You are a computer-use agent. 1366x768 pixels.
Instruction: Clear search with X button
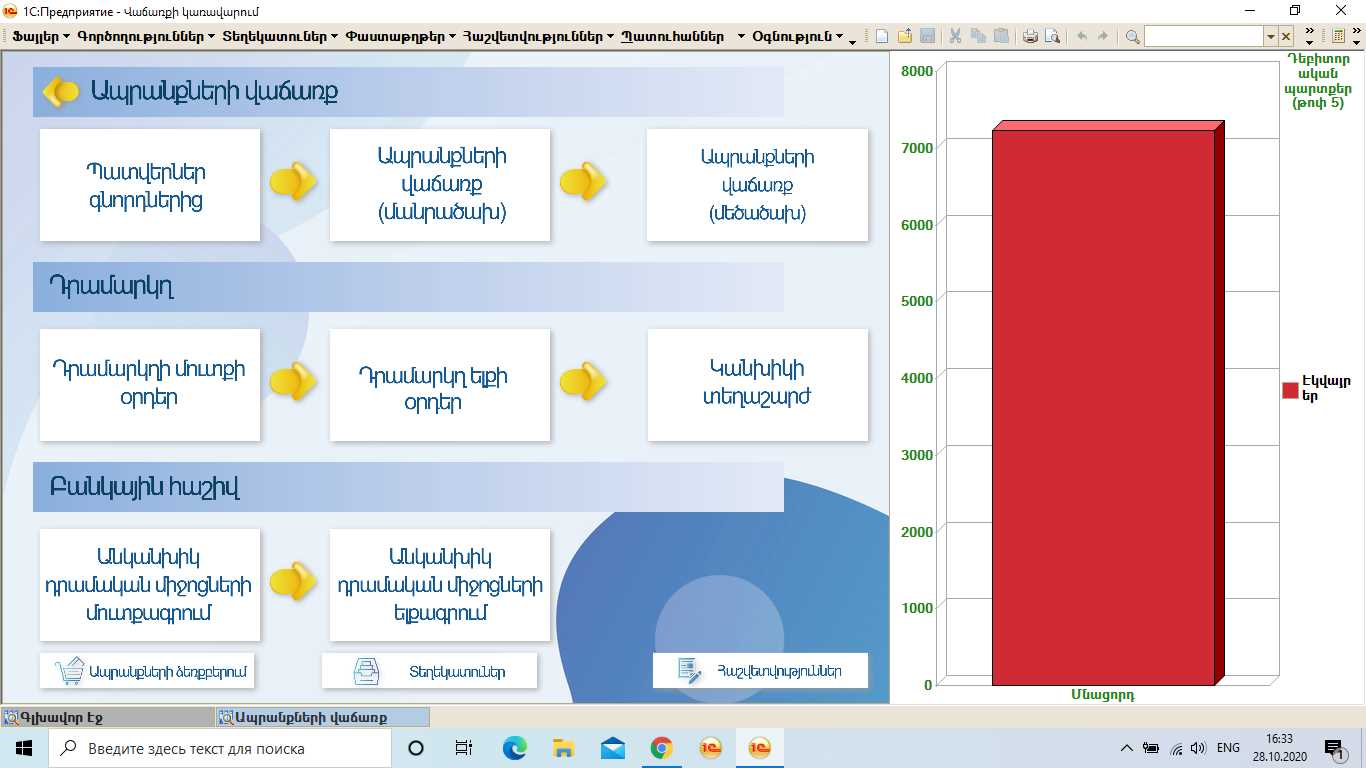tap(1286, 36)
